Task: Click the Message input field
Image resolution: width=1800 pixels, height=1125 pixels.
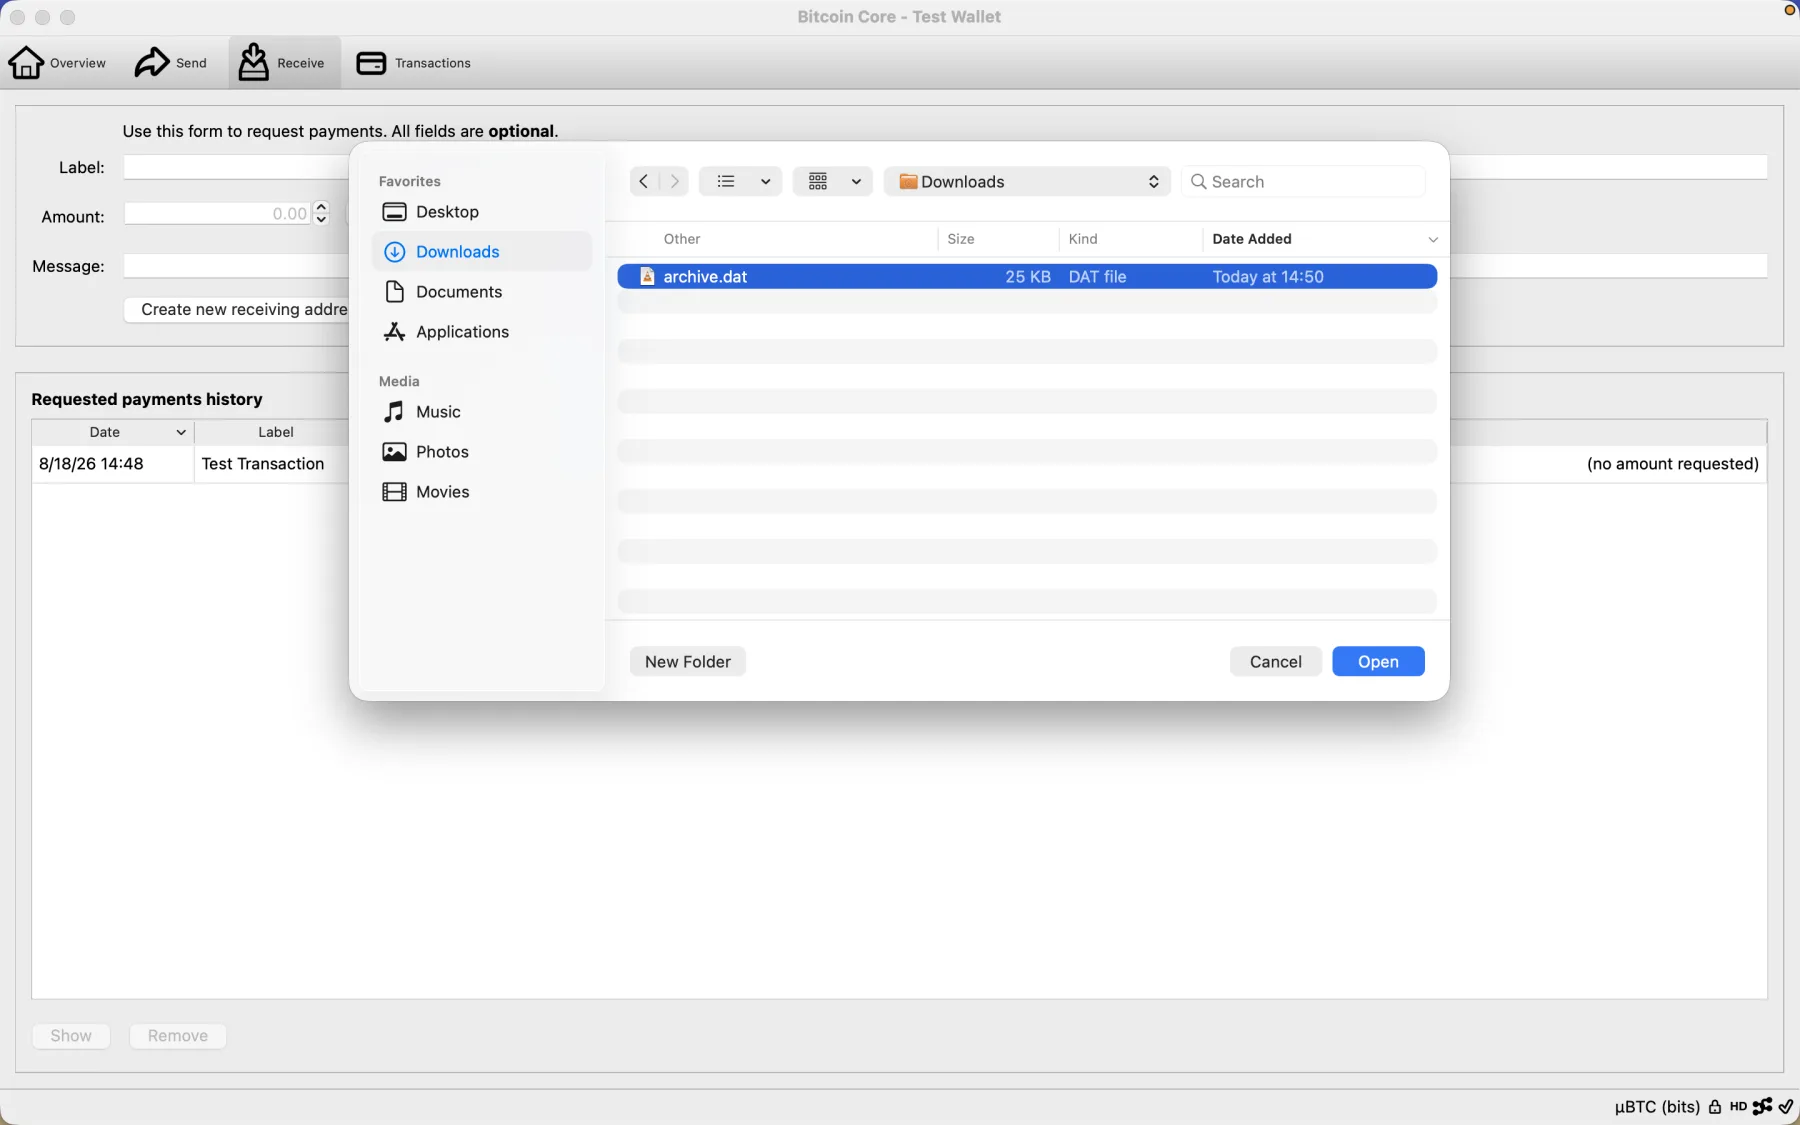Action: 236,266
